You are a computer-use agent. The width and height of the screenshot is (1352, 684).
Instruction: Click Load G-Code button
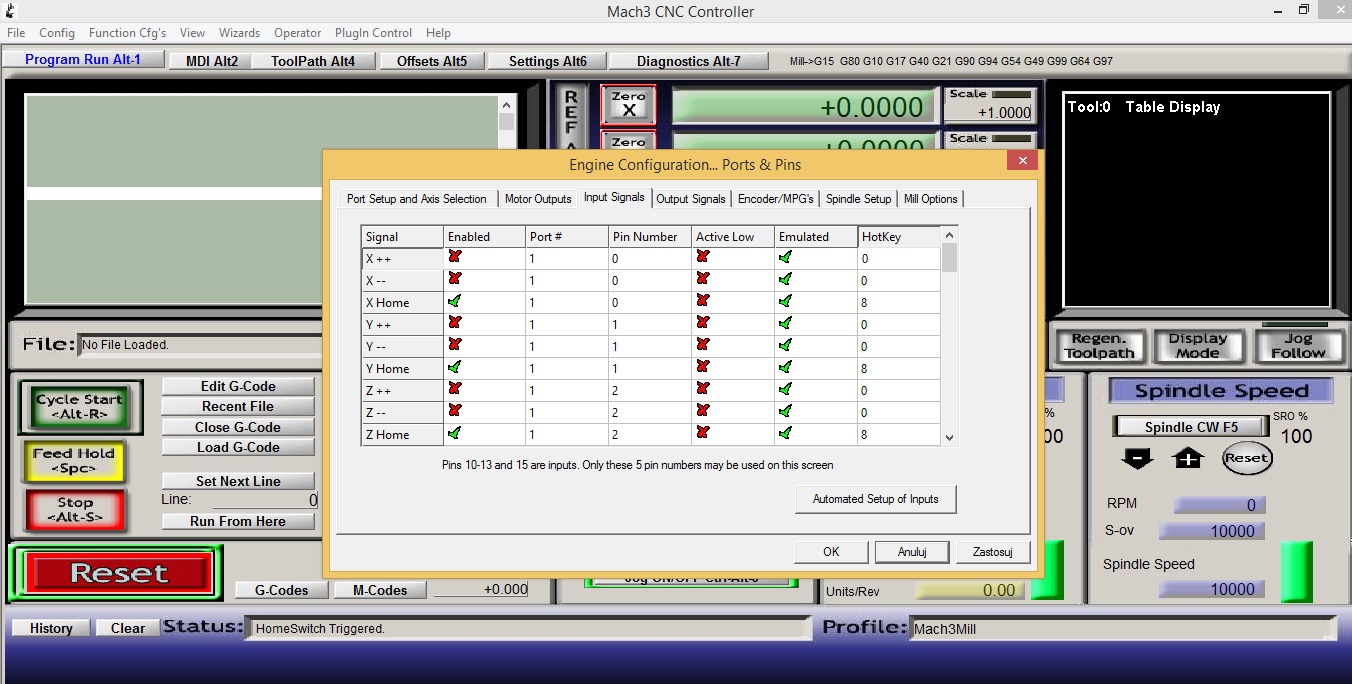(x=238, y=447)
